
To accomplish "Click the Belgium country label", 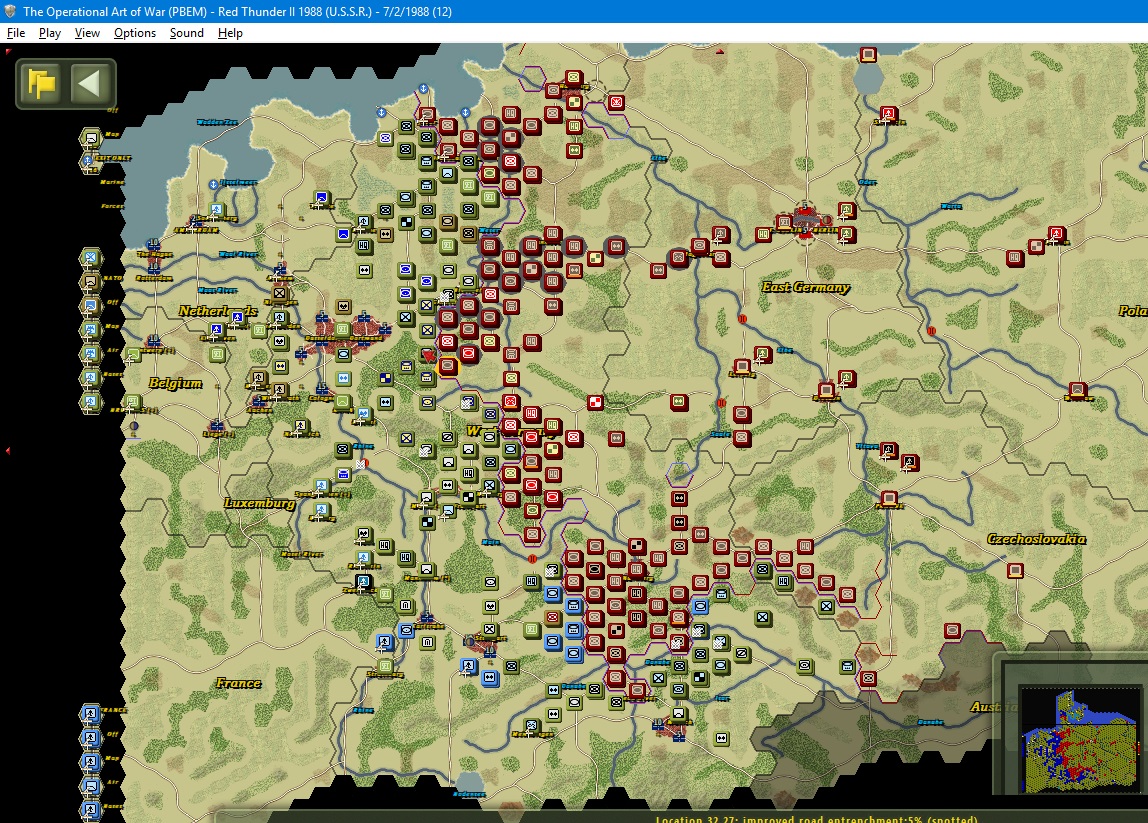I will [x=175, y=383].
